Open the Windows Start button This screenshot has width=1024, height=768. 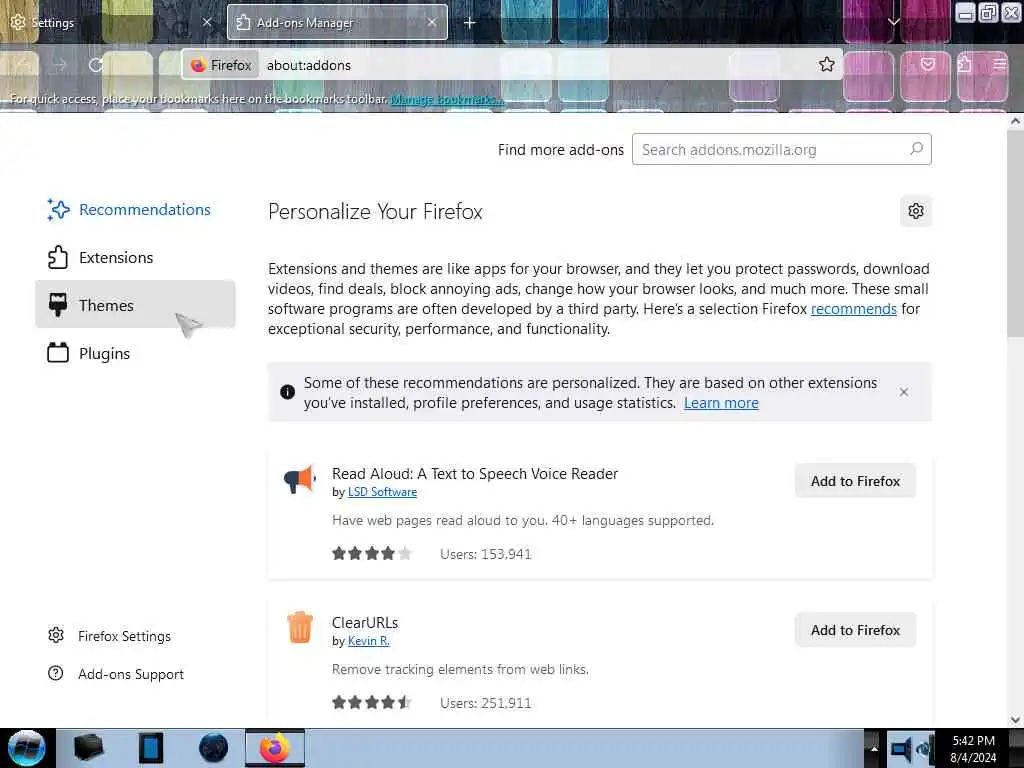pos(26,748)
